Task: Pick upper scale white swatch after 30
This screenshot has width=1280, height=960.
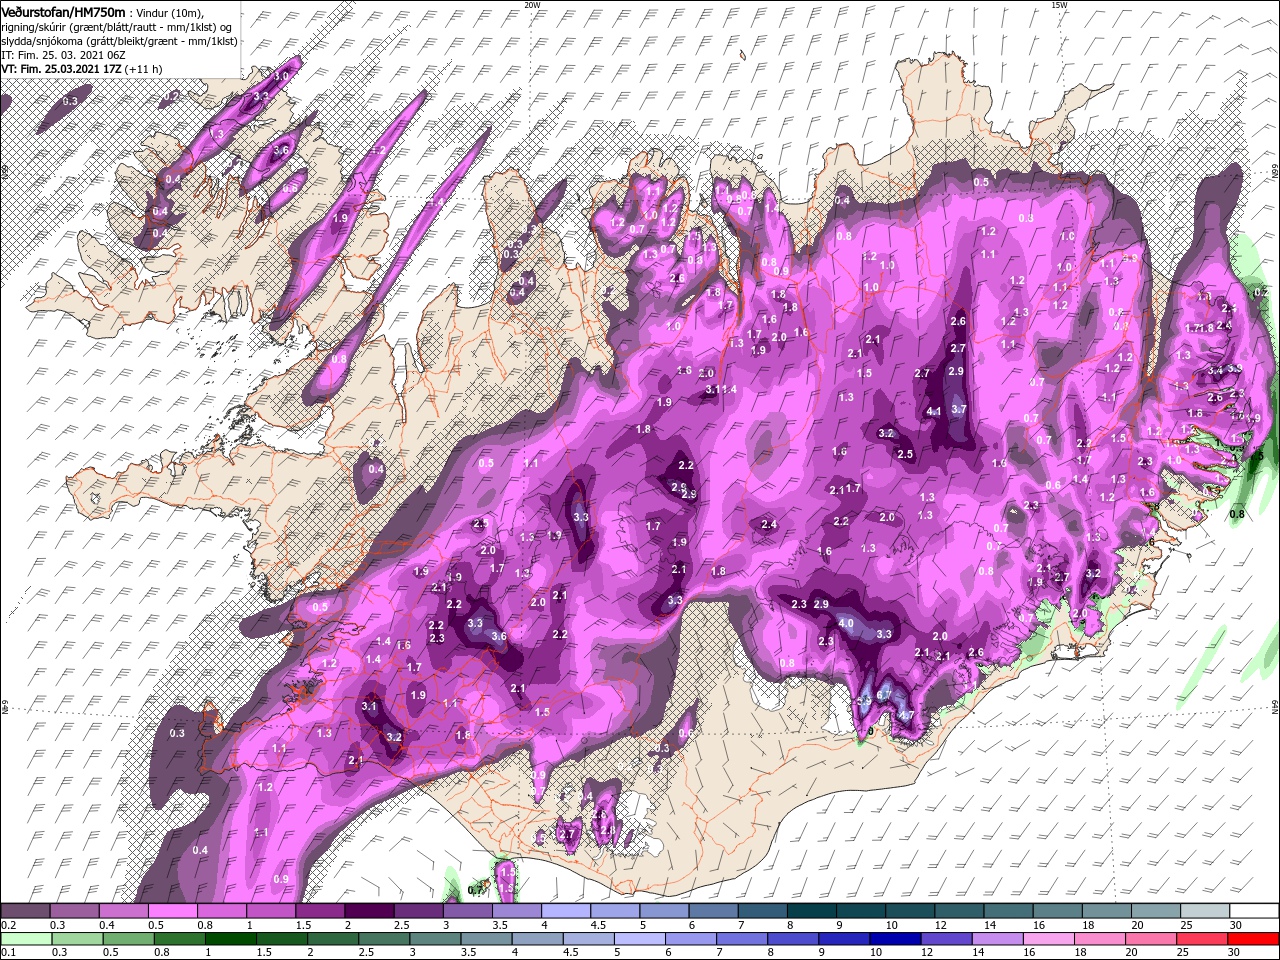Action: pos(1253,911)
